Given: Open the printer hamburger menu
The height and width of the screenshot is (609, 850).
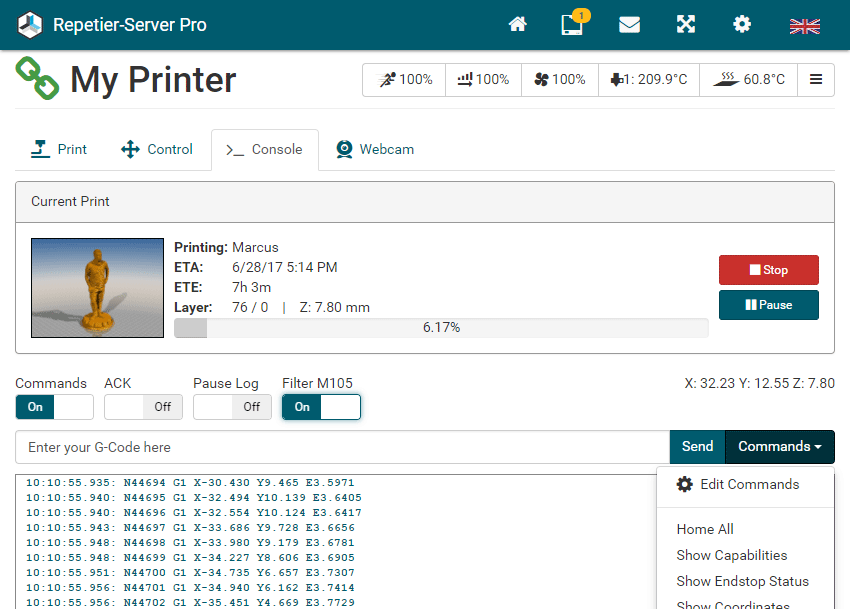Looking at the screenshot, I should tap(816, 80).
